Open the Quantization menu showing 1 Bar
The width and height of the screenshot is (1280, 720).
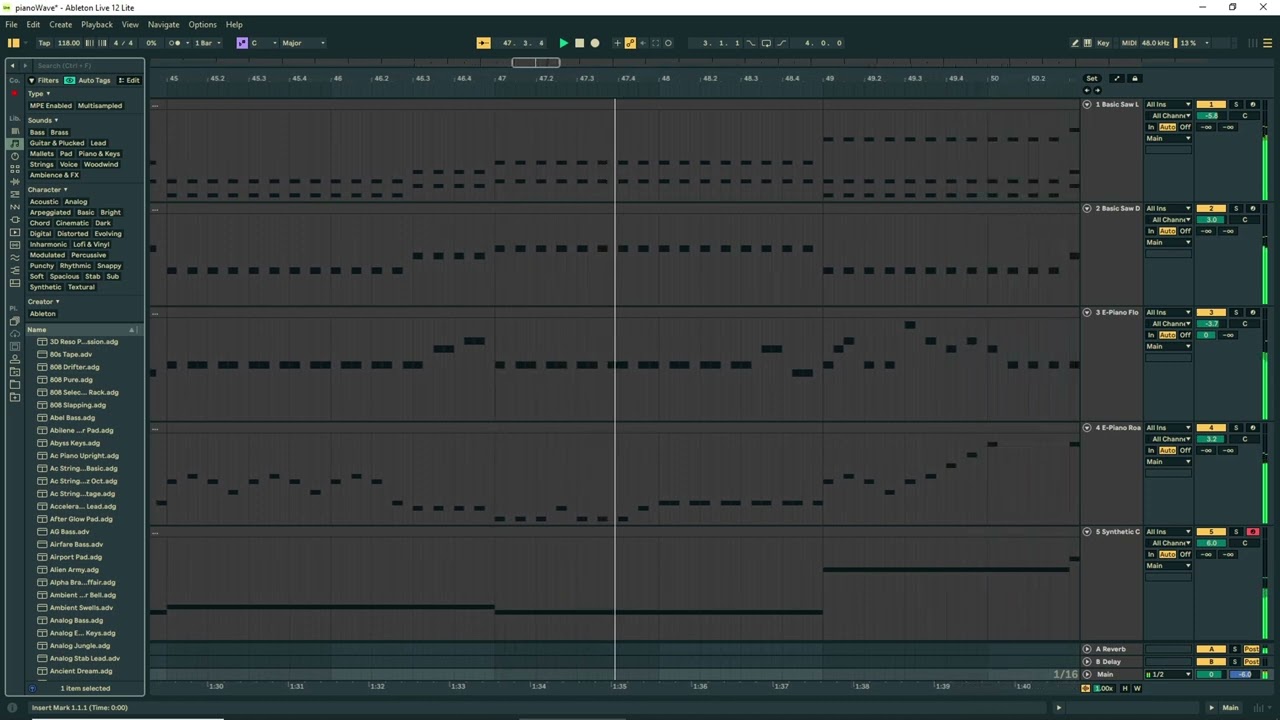(207, 43)
